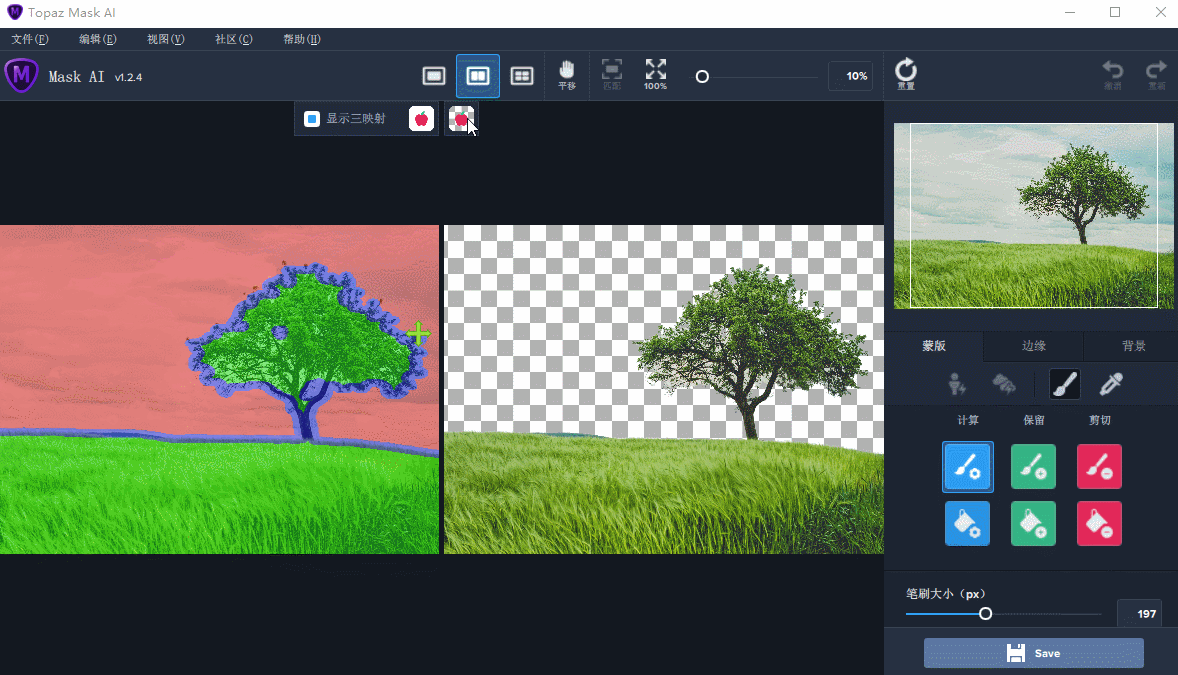Choose the red cut fill bucket
This screenshot has width=1178, height=675.
(1099, 523)
